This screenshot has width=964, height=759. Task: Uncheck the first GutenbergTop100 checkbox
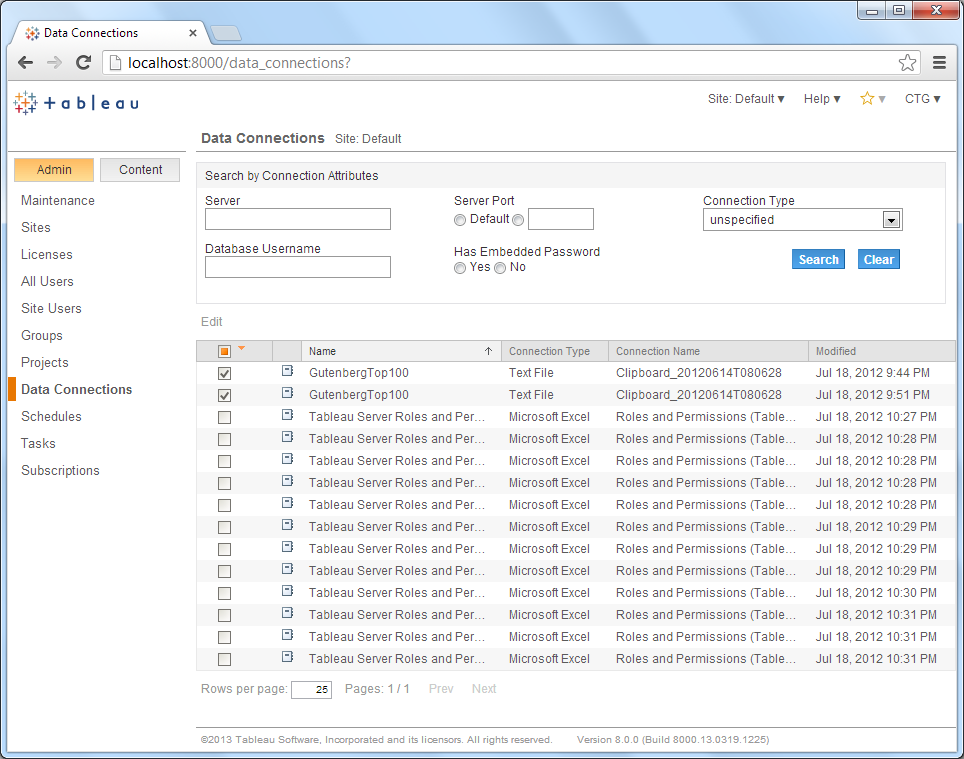(224, 371)
